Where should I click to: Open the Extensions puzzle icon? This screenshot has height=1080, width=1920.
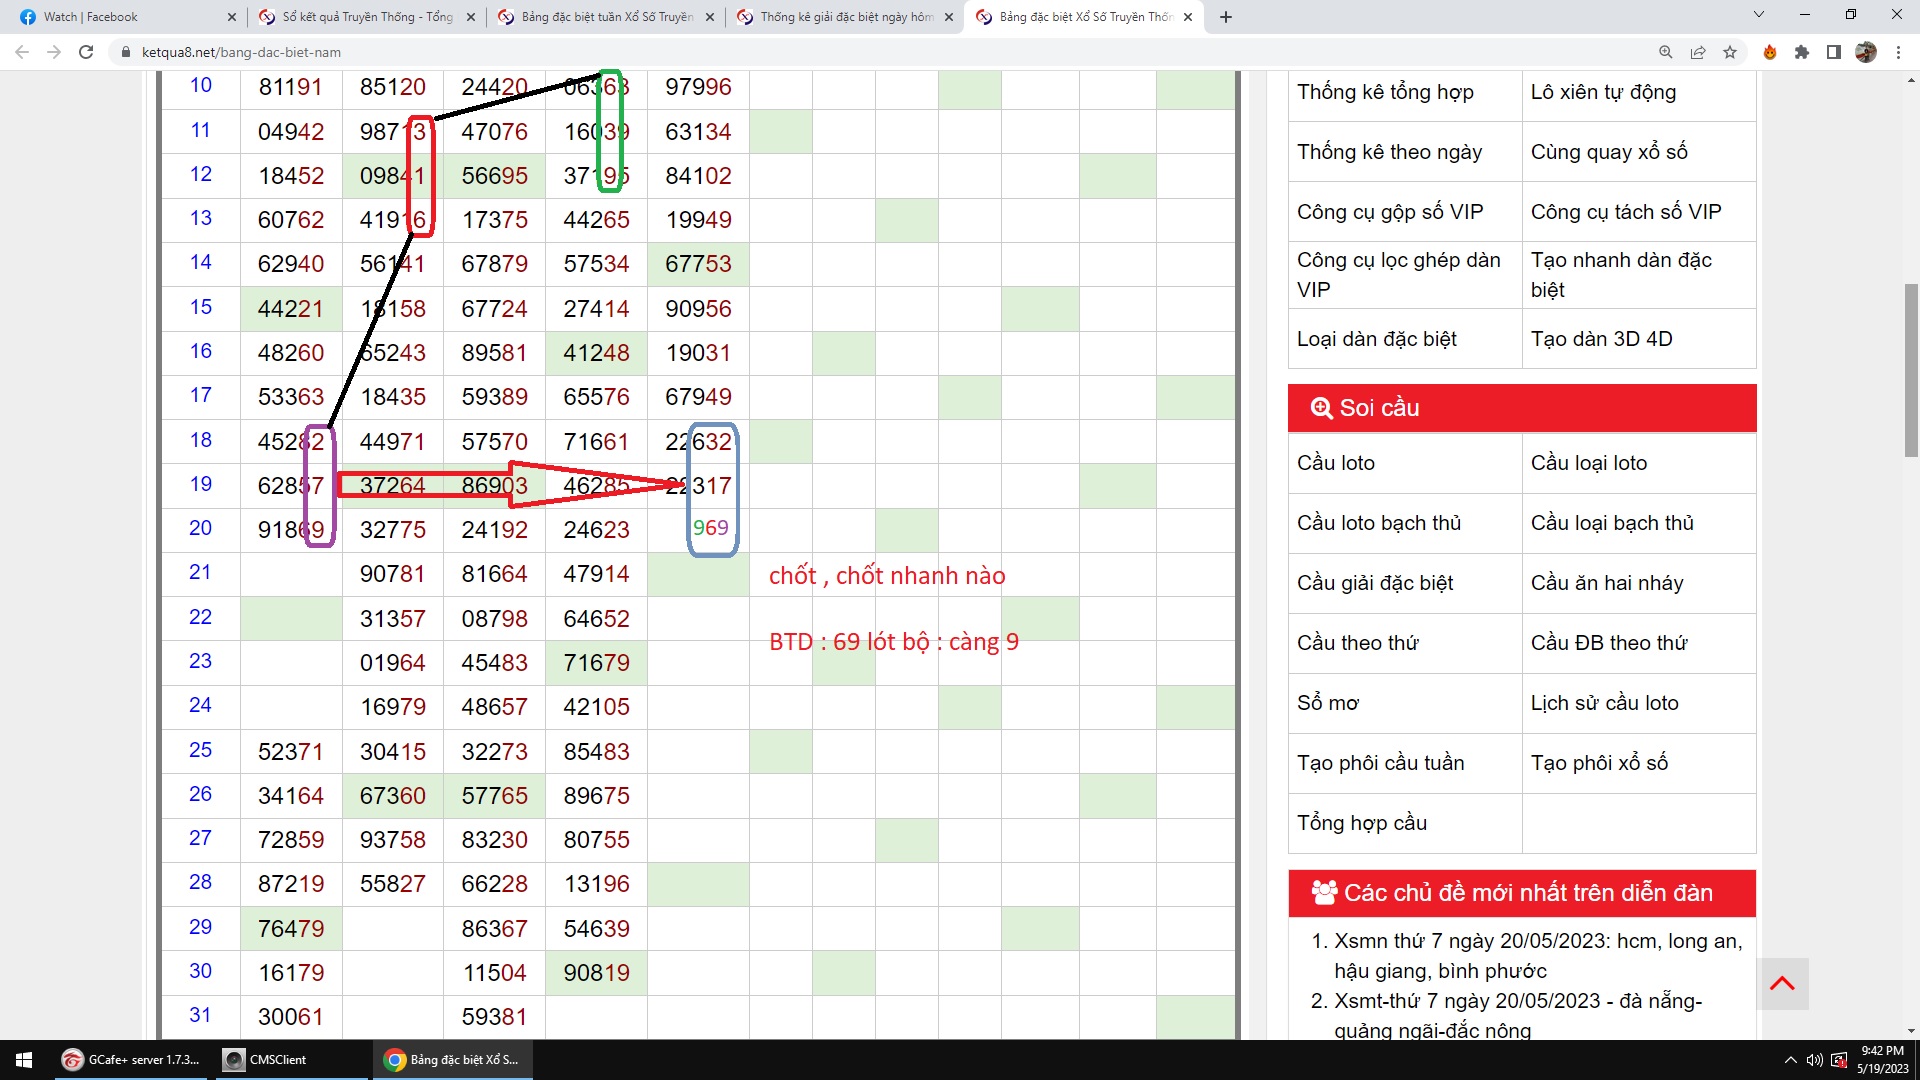[x=1802, y=52]
